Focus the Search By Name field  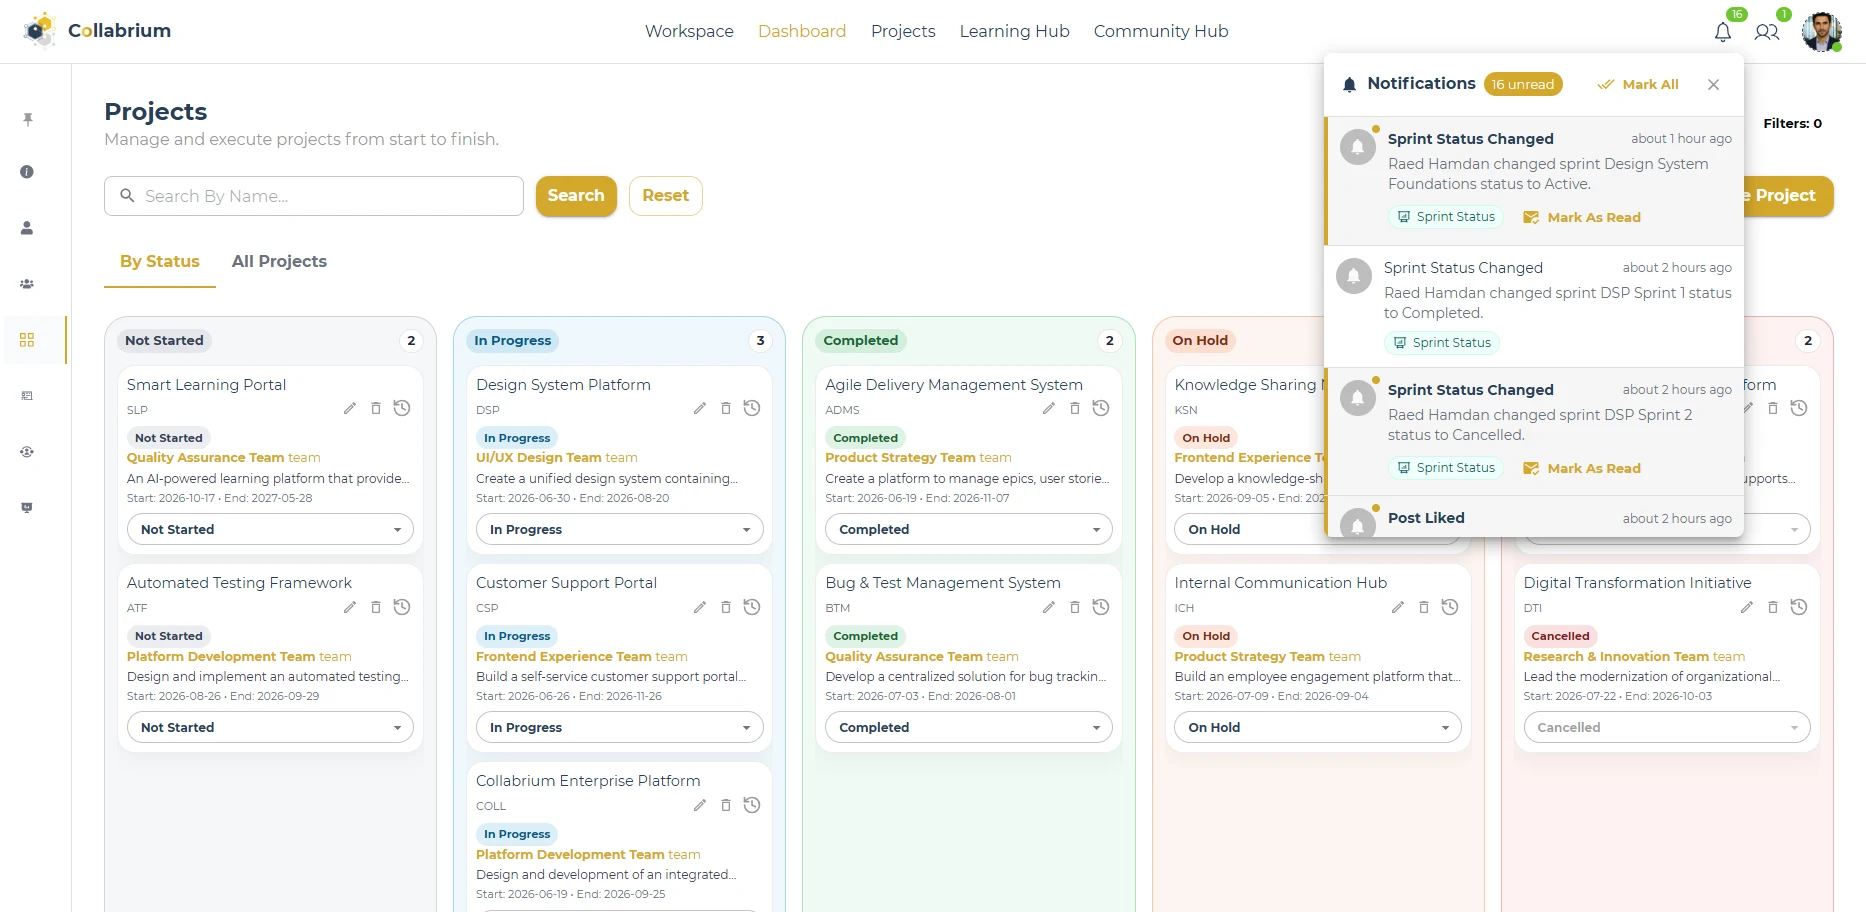click(314, 196)
